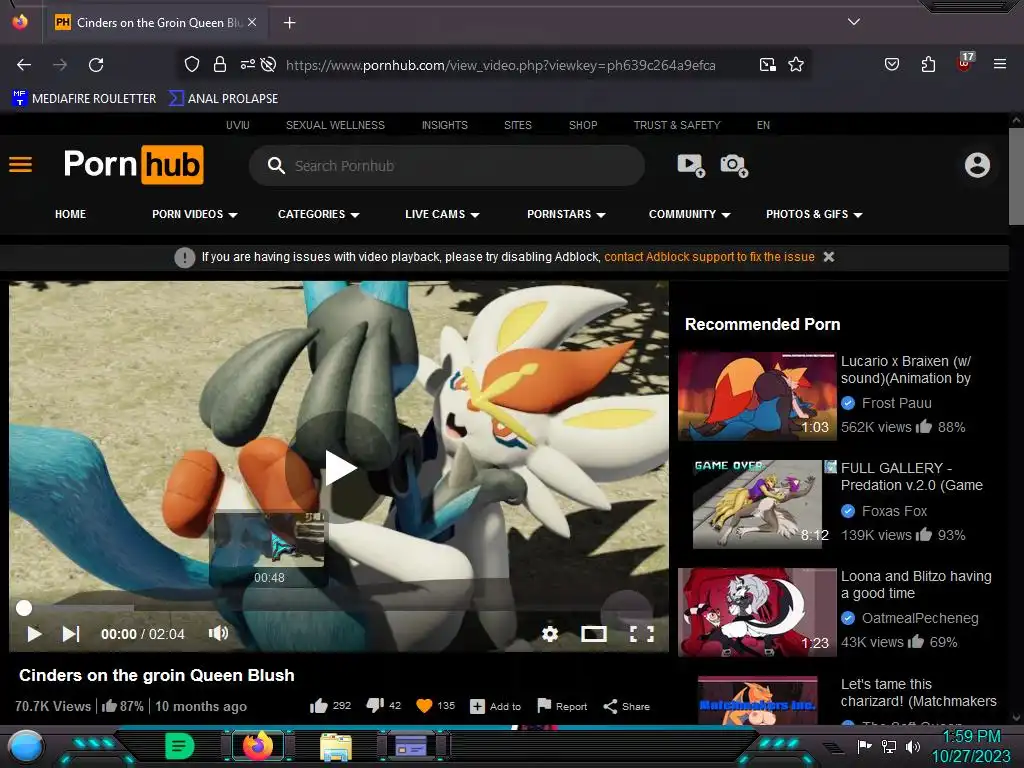Click the Pocket save icon in toolbar
Viewport: 1024px width, 768px height.
click(891, 64)
